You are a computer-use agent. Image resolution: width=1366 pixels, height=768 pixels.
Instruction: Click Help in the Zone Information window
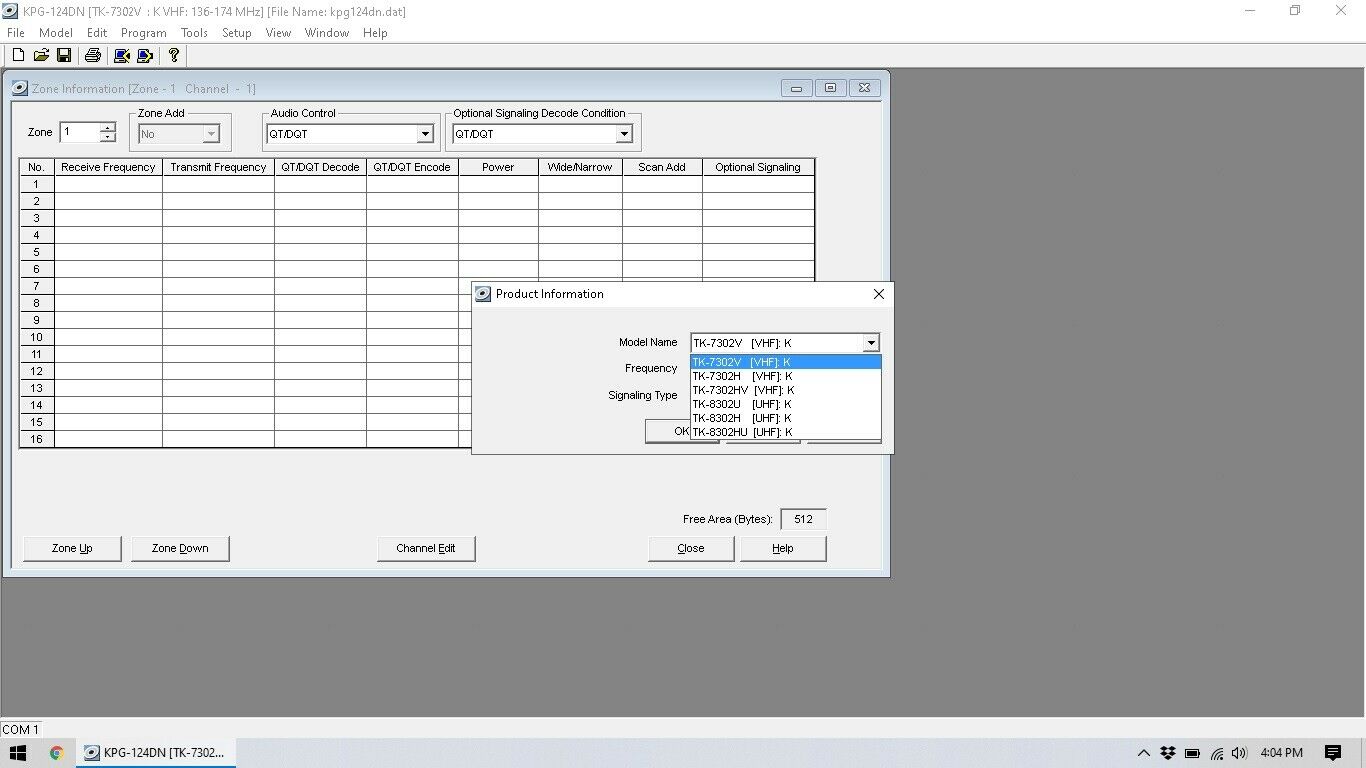783,548
